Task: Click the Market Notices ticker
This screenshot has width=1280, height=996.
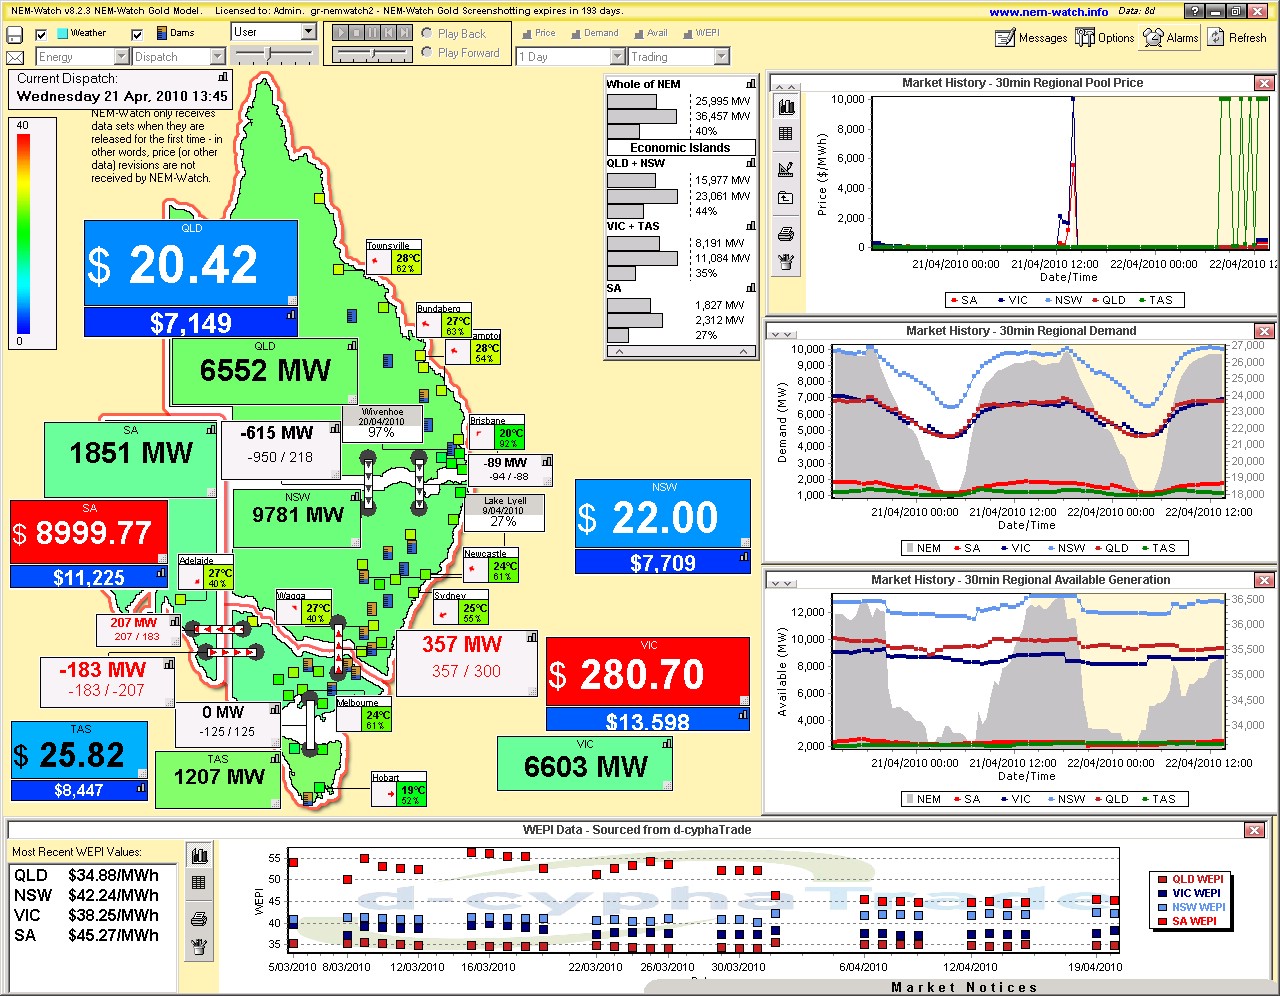Action: click(964, 987)
